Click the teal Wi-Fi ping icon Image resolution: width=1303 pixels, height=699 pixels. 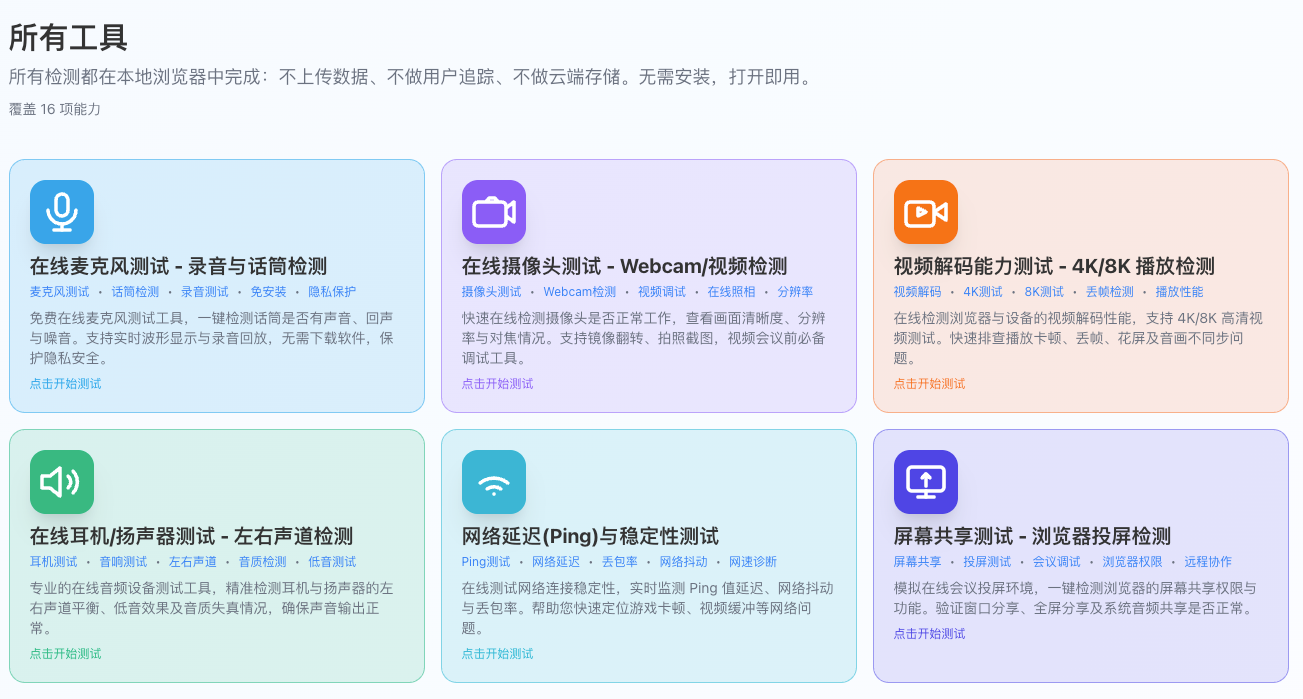pyautogui.click(x=494, y=482)
